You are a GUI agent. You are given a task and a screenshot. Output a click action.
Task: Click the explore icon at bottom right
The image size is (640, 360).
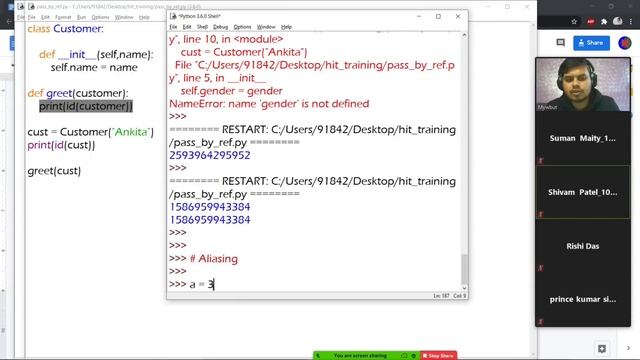click(602, 349)
